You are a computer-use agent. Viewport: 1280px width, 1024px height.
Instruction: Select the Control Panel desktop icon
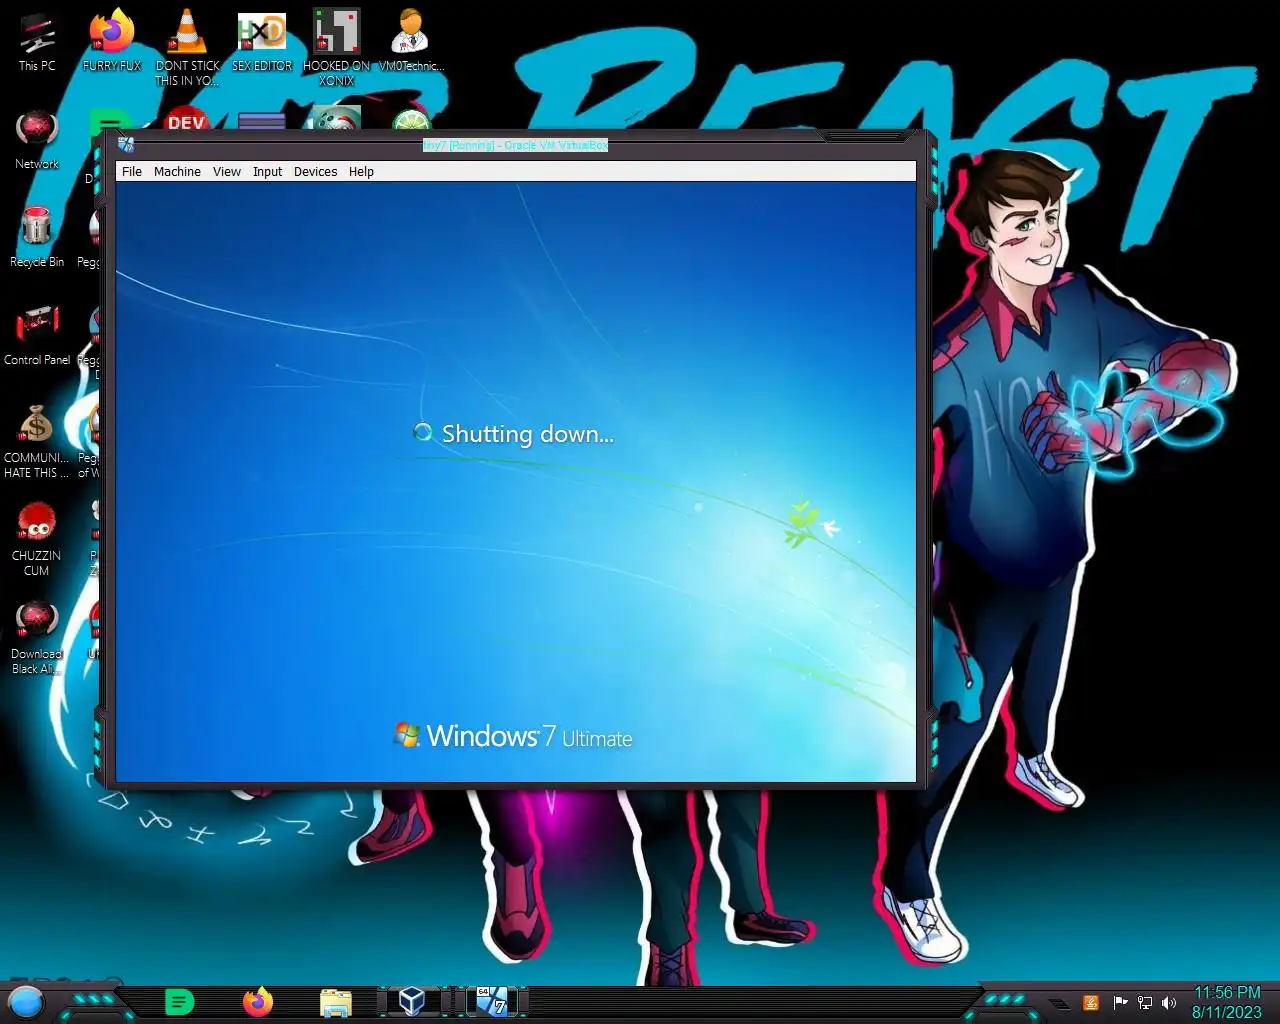pyautogui.click(x=37, y=335)
